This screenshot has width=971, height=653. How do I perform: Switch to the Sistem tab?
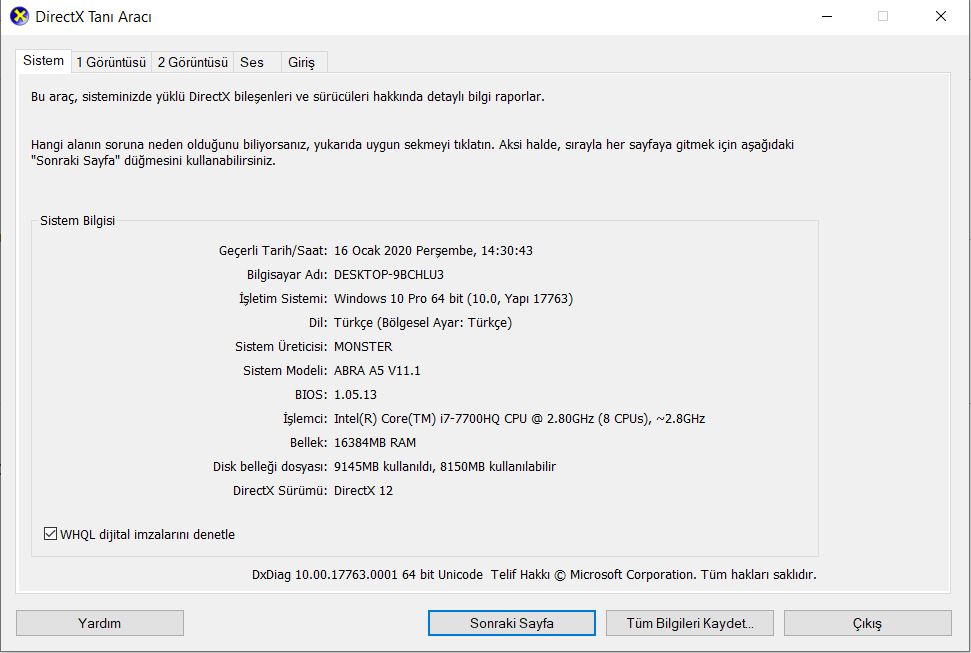[x=44, y=61]
